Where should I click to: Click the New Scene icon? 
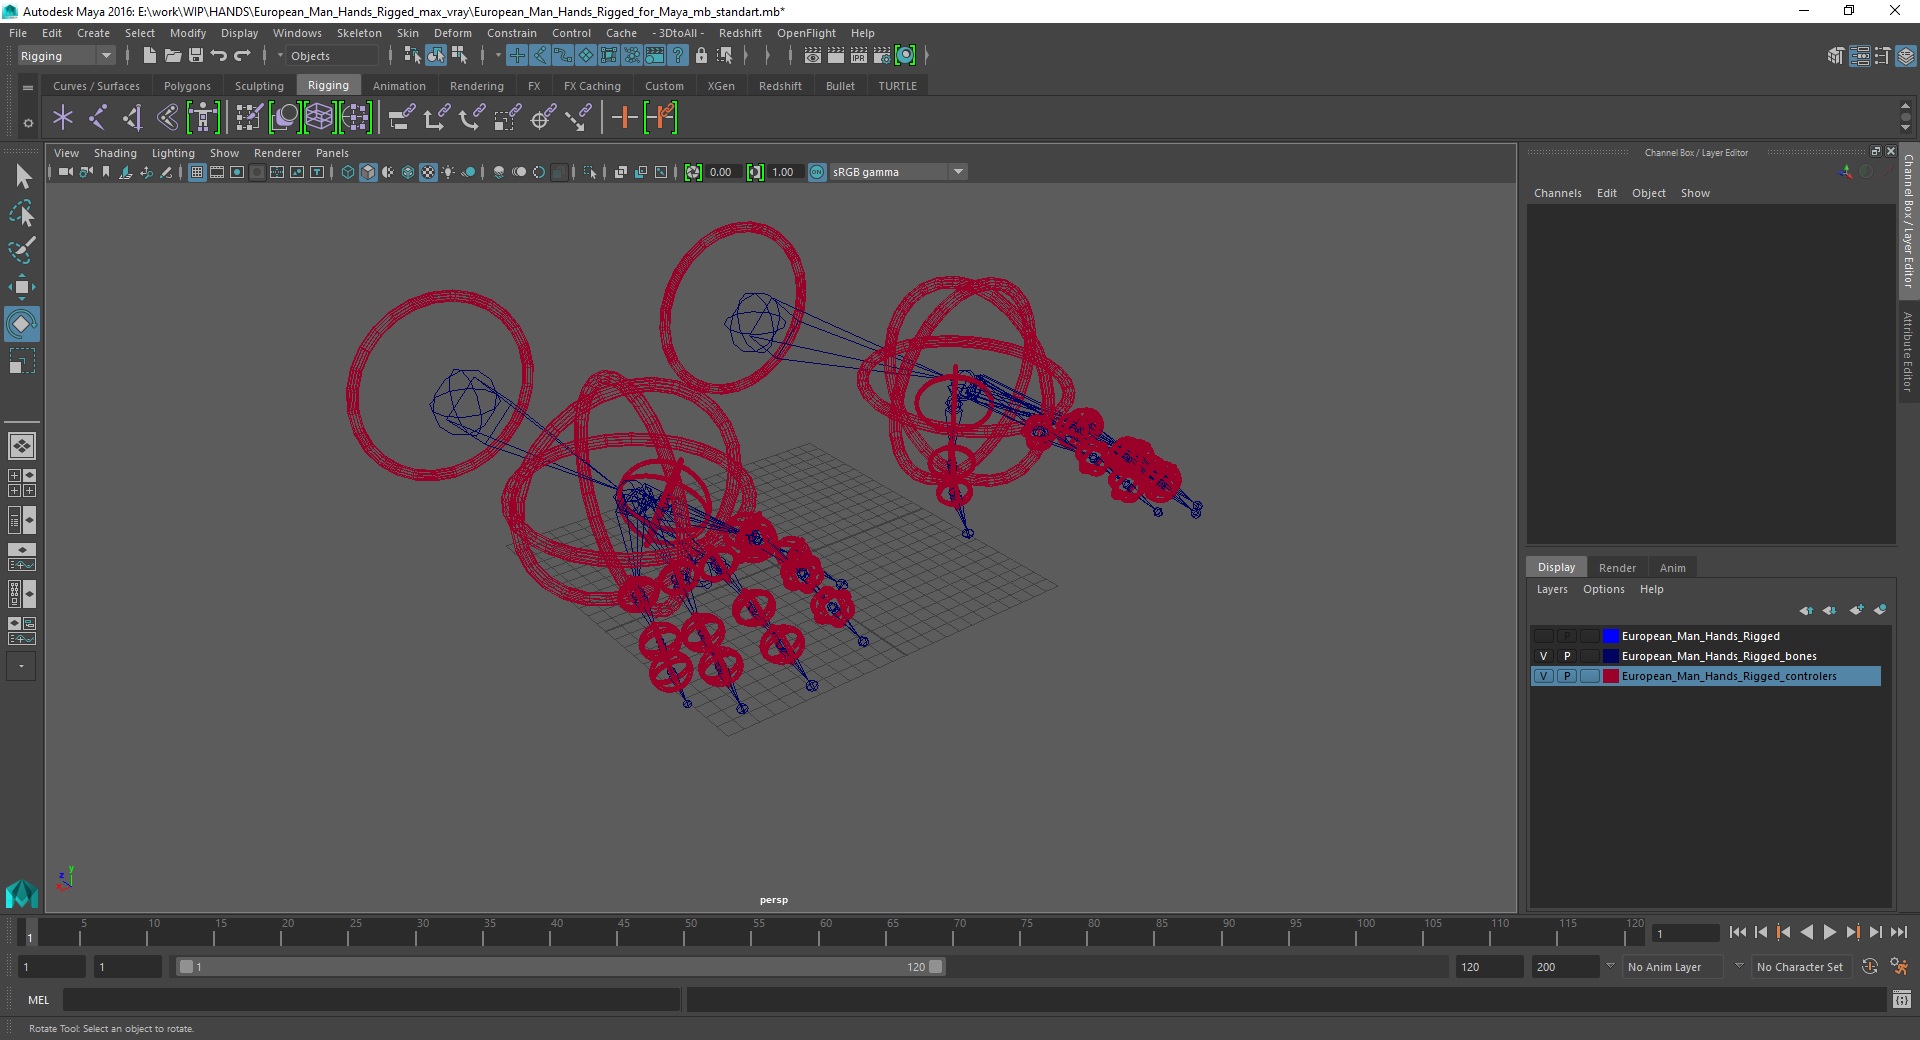[x=149, y=56]
